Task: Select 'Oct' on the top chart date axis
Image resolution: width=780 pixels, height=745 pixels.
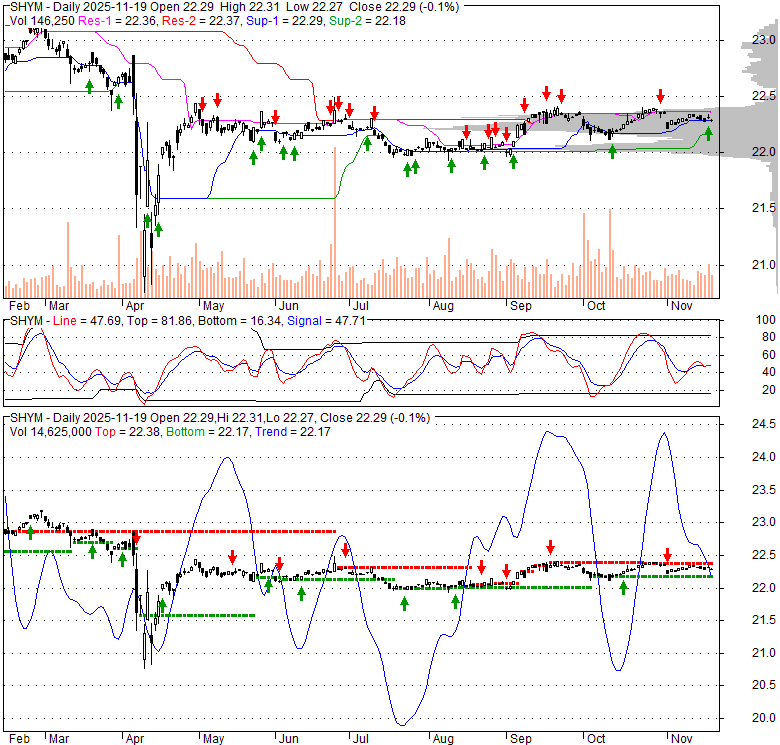Action: 596,305
